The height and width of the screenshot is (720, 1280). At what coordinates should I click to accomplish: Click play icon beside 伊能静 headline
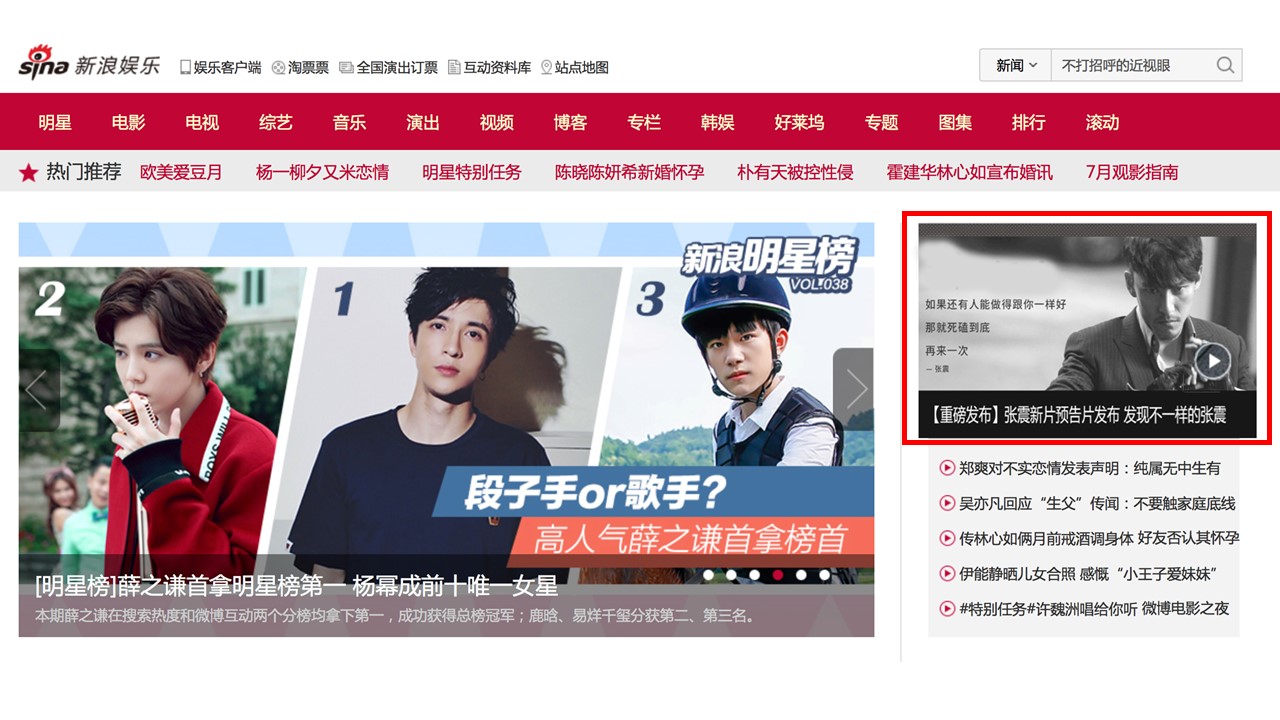pos(946,573)
